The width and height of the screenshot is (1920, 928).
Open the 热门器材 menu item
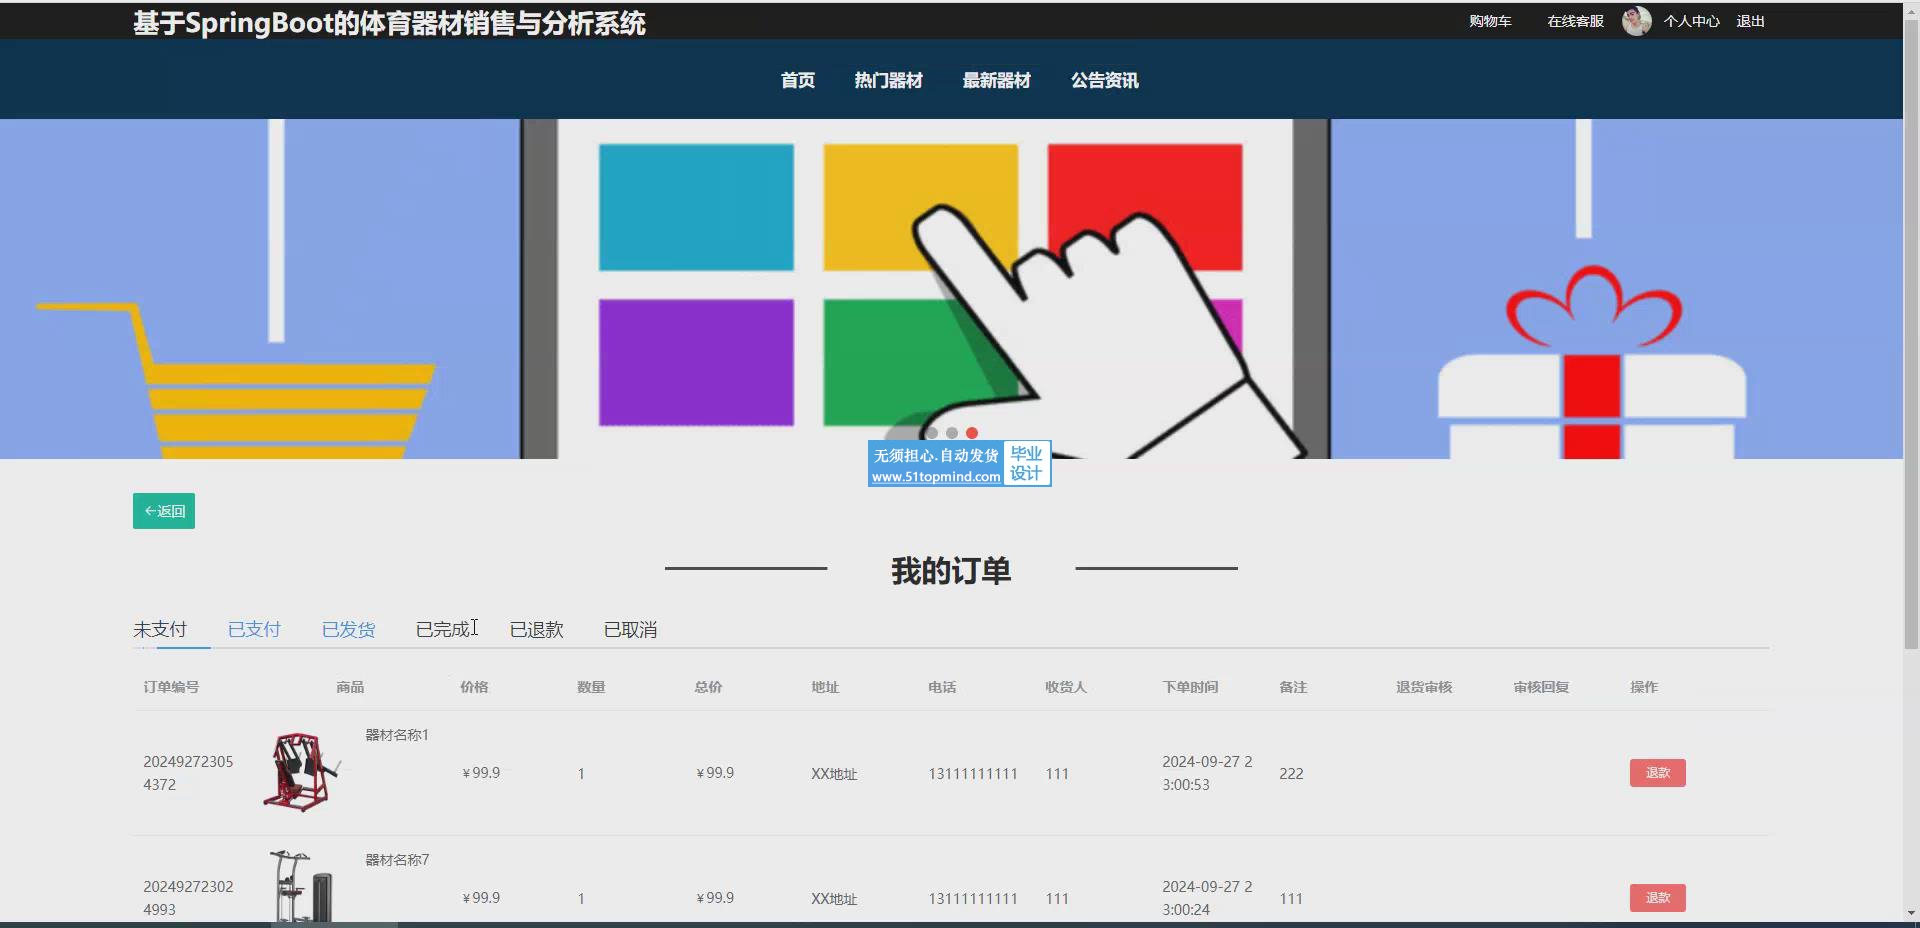coord(888,80)
